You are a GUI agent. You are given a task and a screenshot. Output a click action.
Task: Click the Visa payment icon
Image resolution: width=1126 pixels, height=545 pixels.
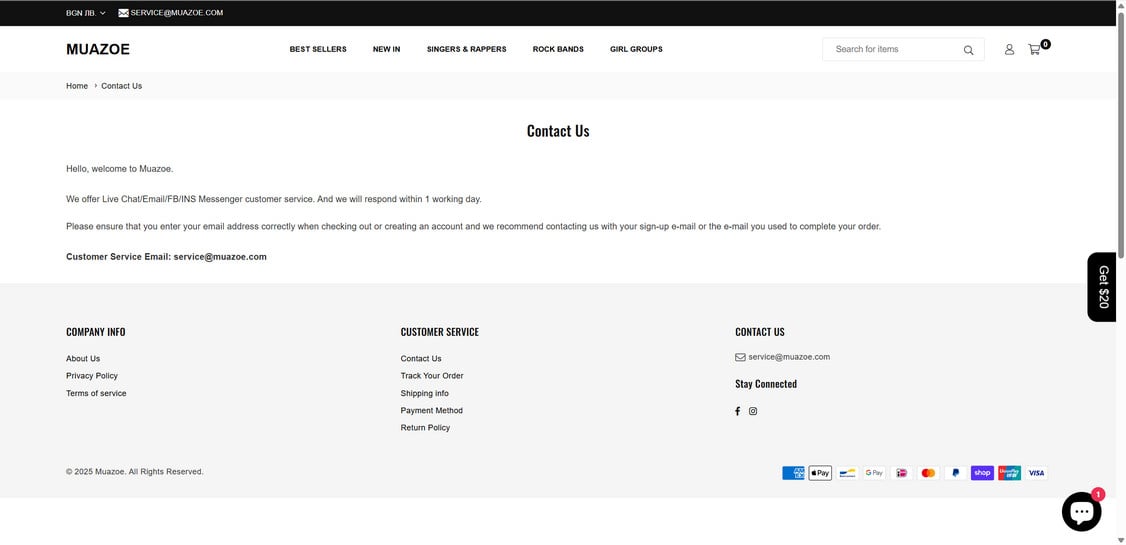1036,473
